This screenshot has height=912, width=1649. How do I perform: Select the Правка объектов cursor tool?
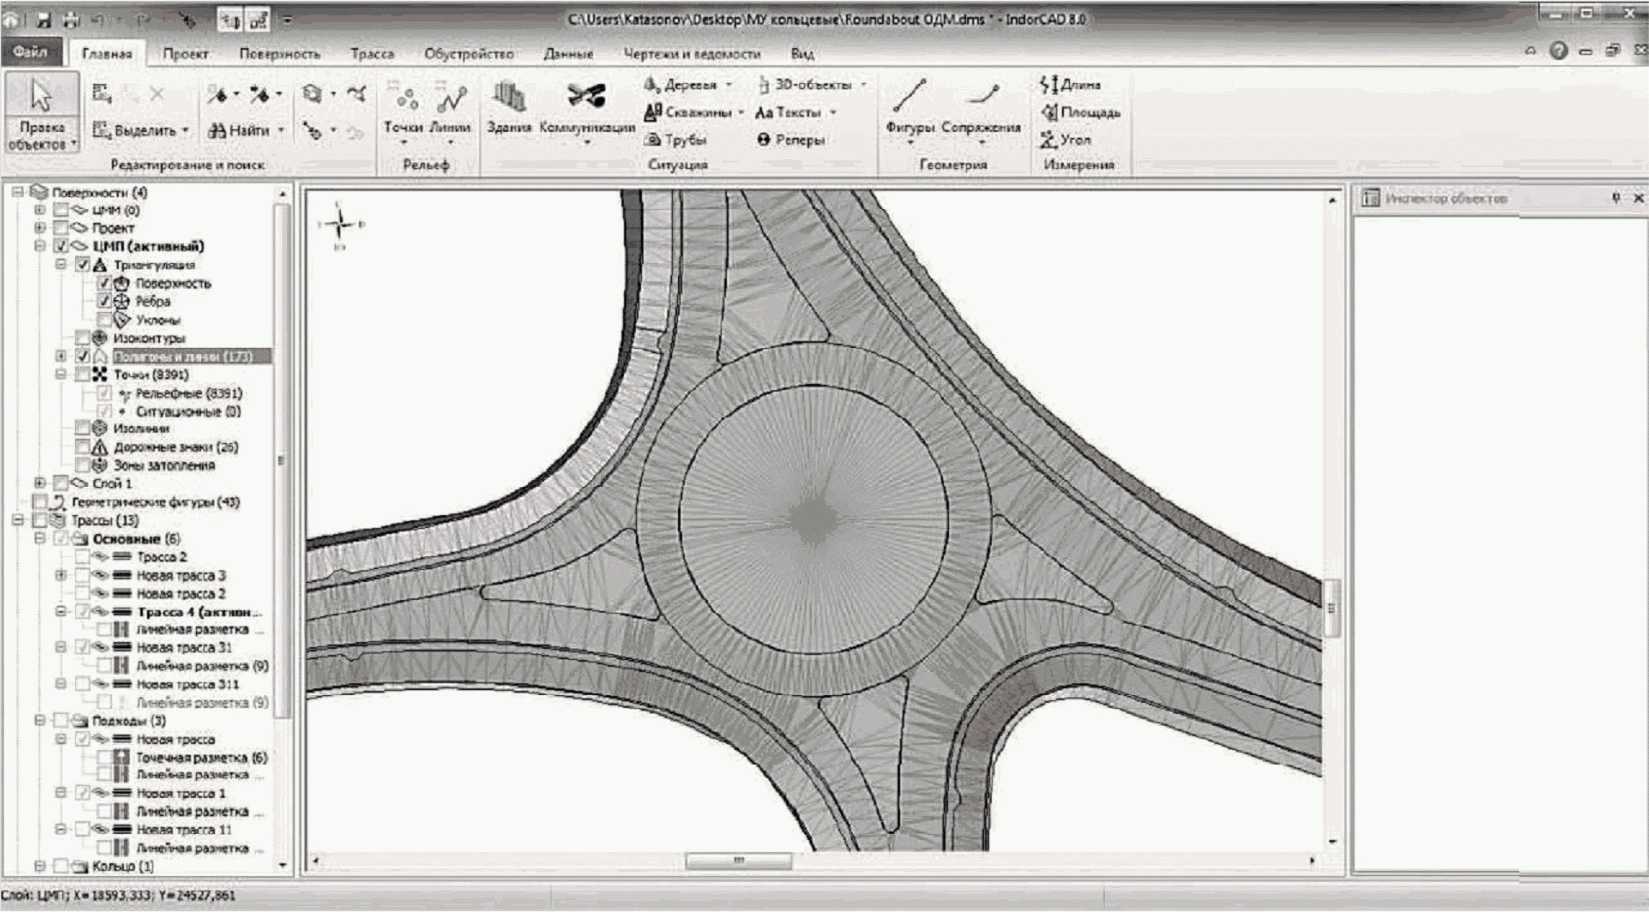tap(41, 110)
